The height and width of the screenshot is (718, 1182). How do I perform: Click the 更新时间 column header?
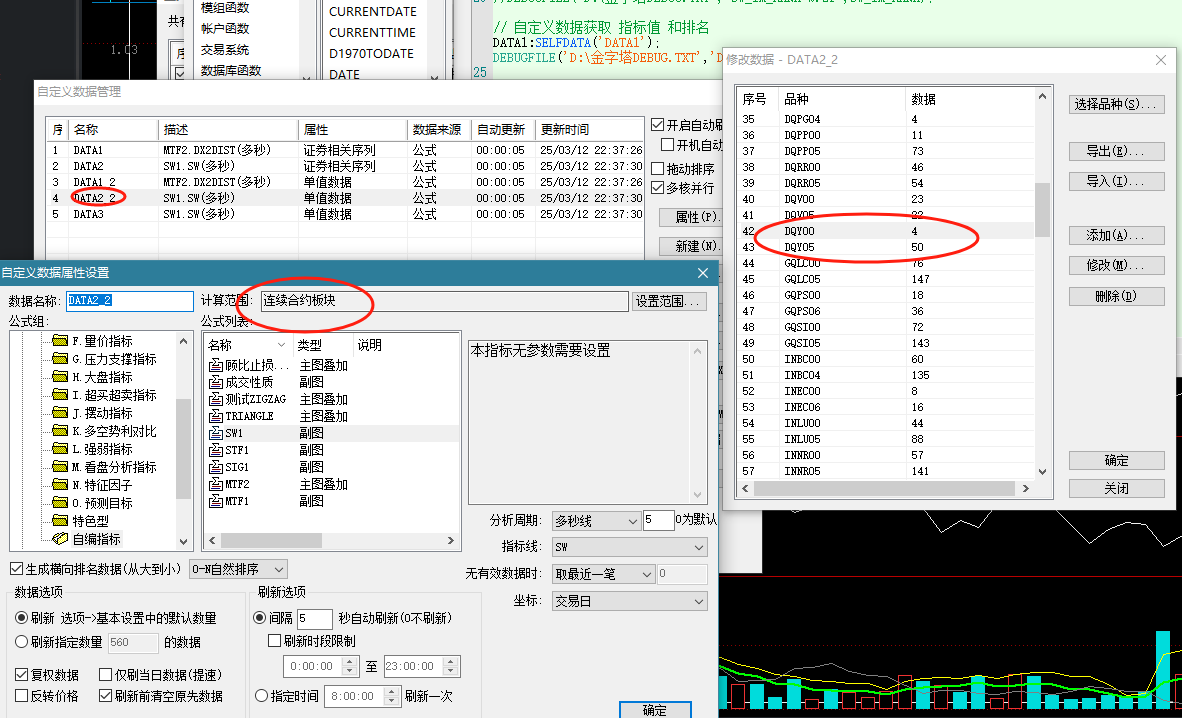590,130
